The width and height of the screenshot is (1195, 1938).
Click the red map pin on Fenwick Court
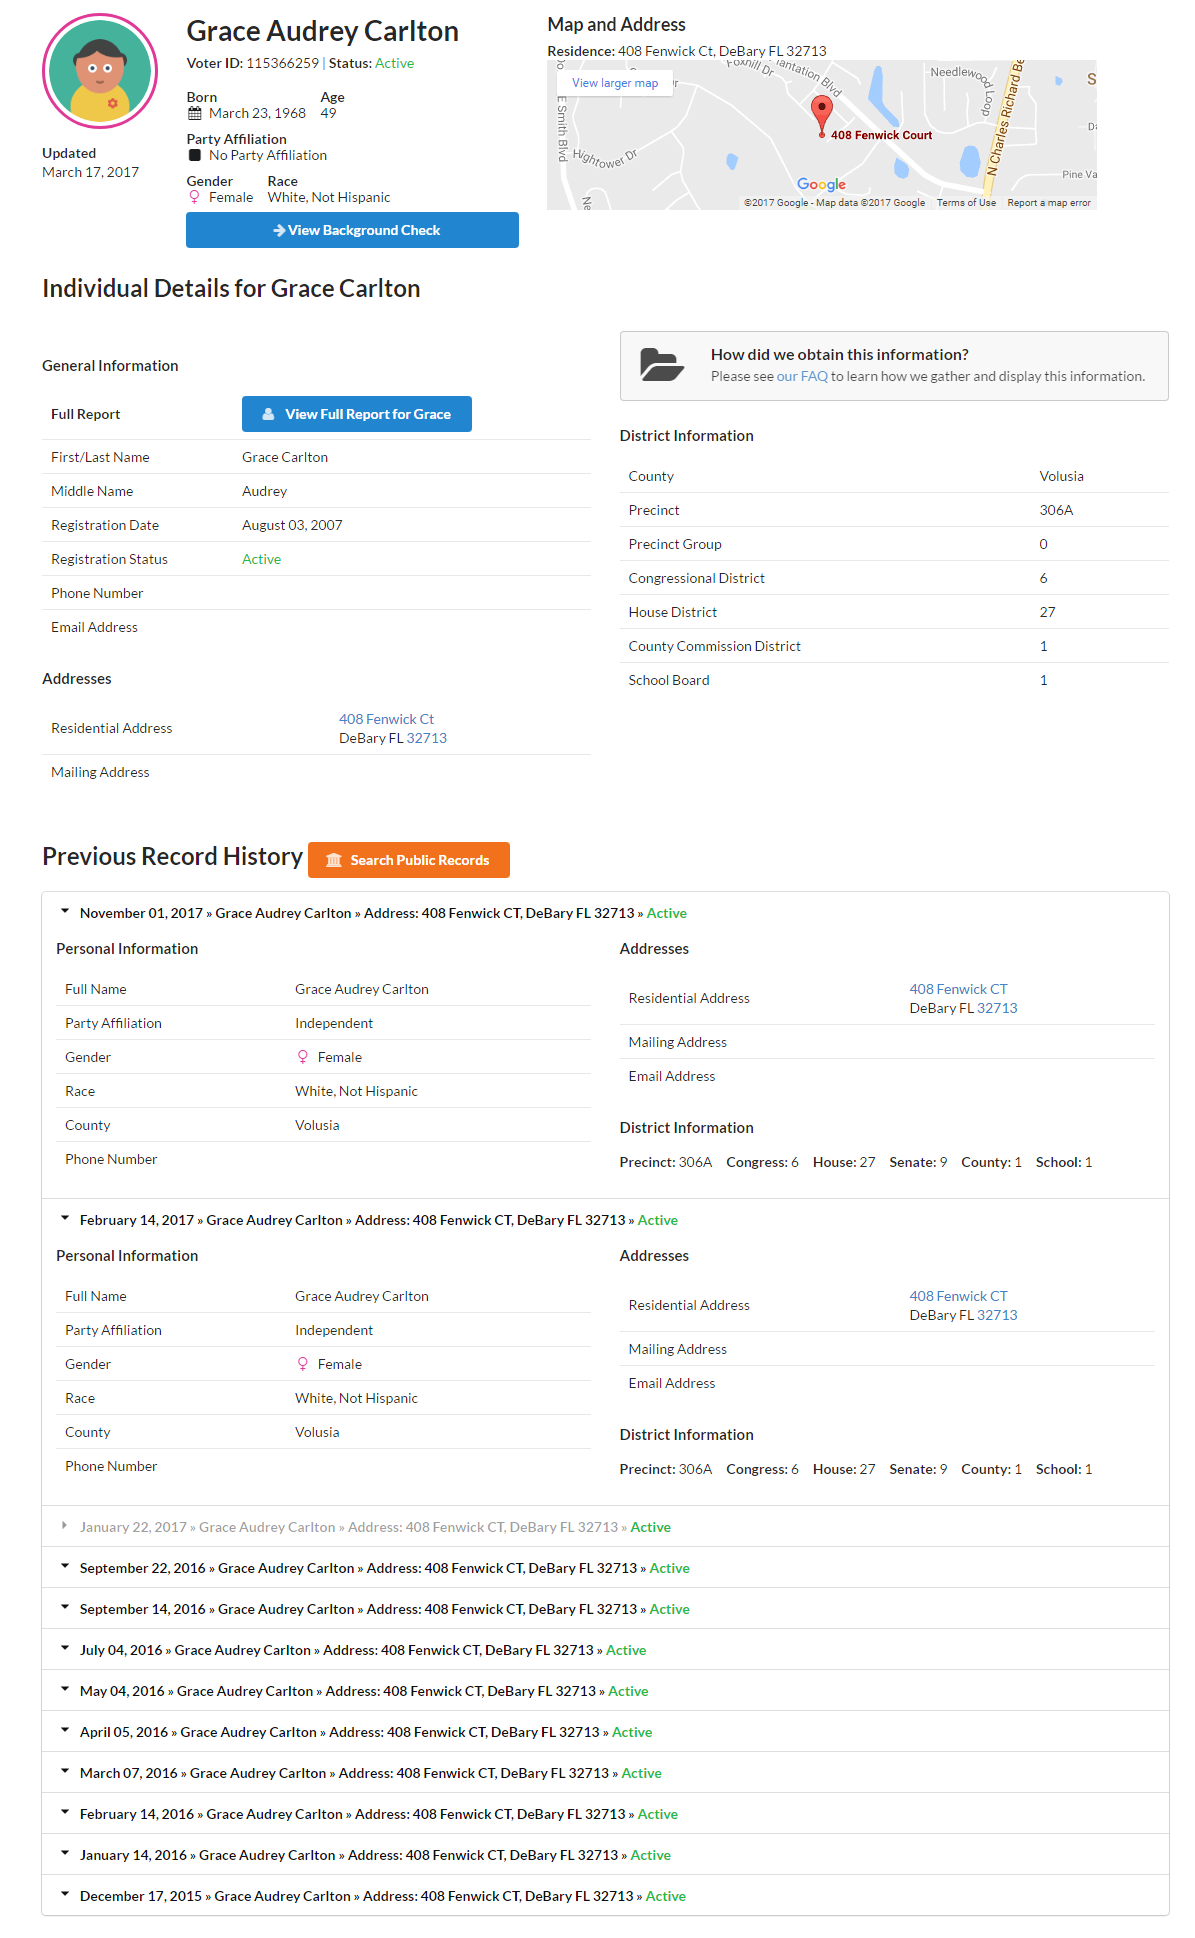click(x=822, y=116)
